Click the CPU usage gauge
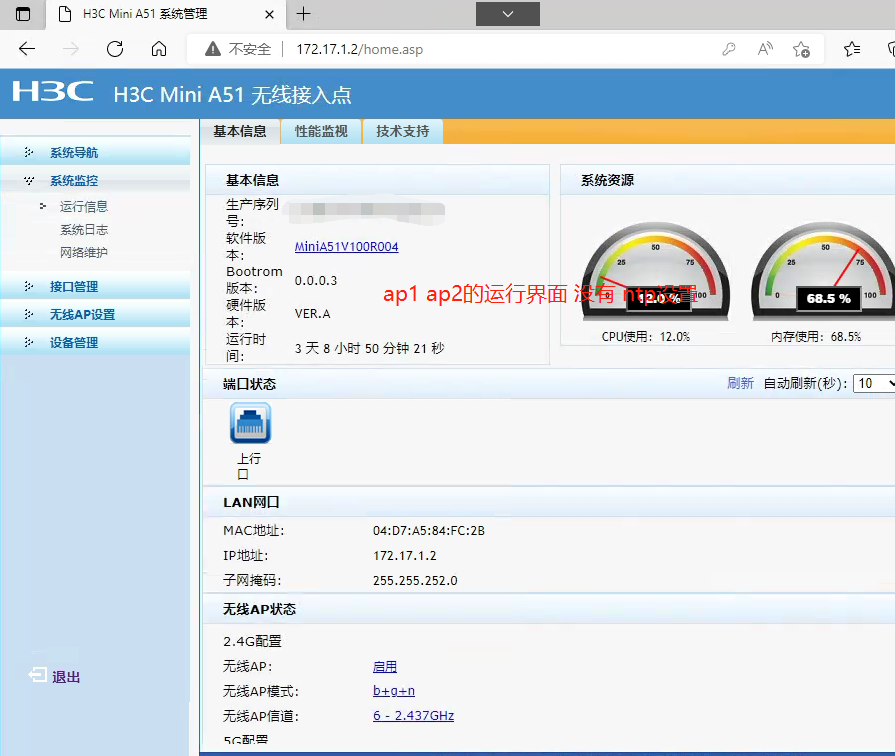The width and height of the screenshot is (895, 756). tap(655, 270)
